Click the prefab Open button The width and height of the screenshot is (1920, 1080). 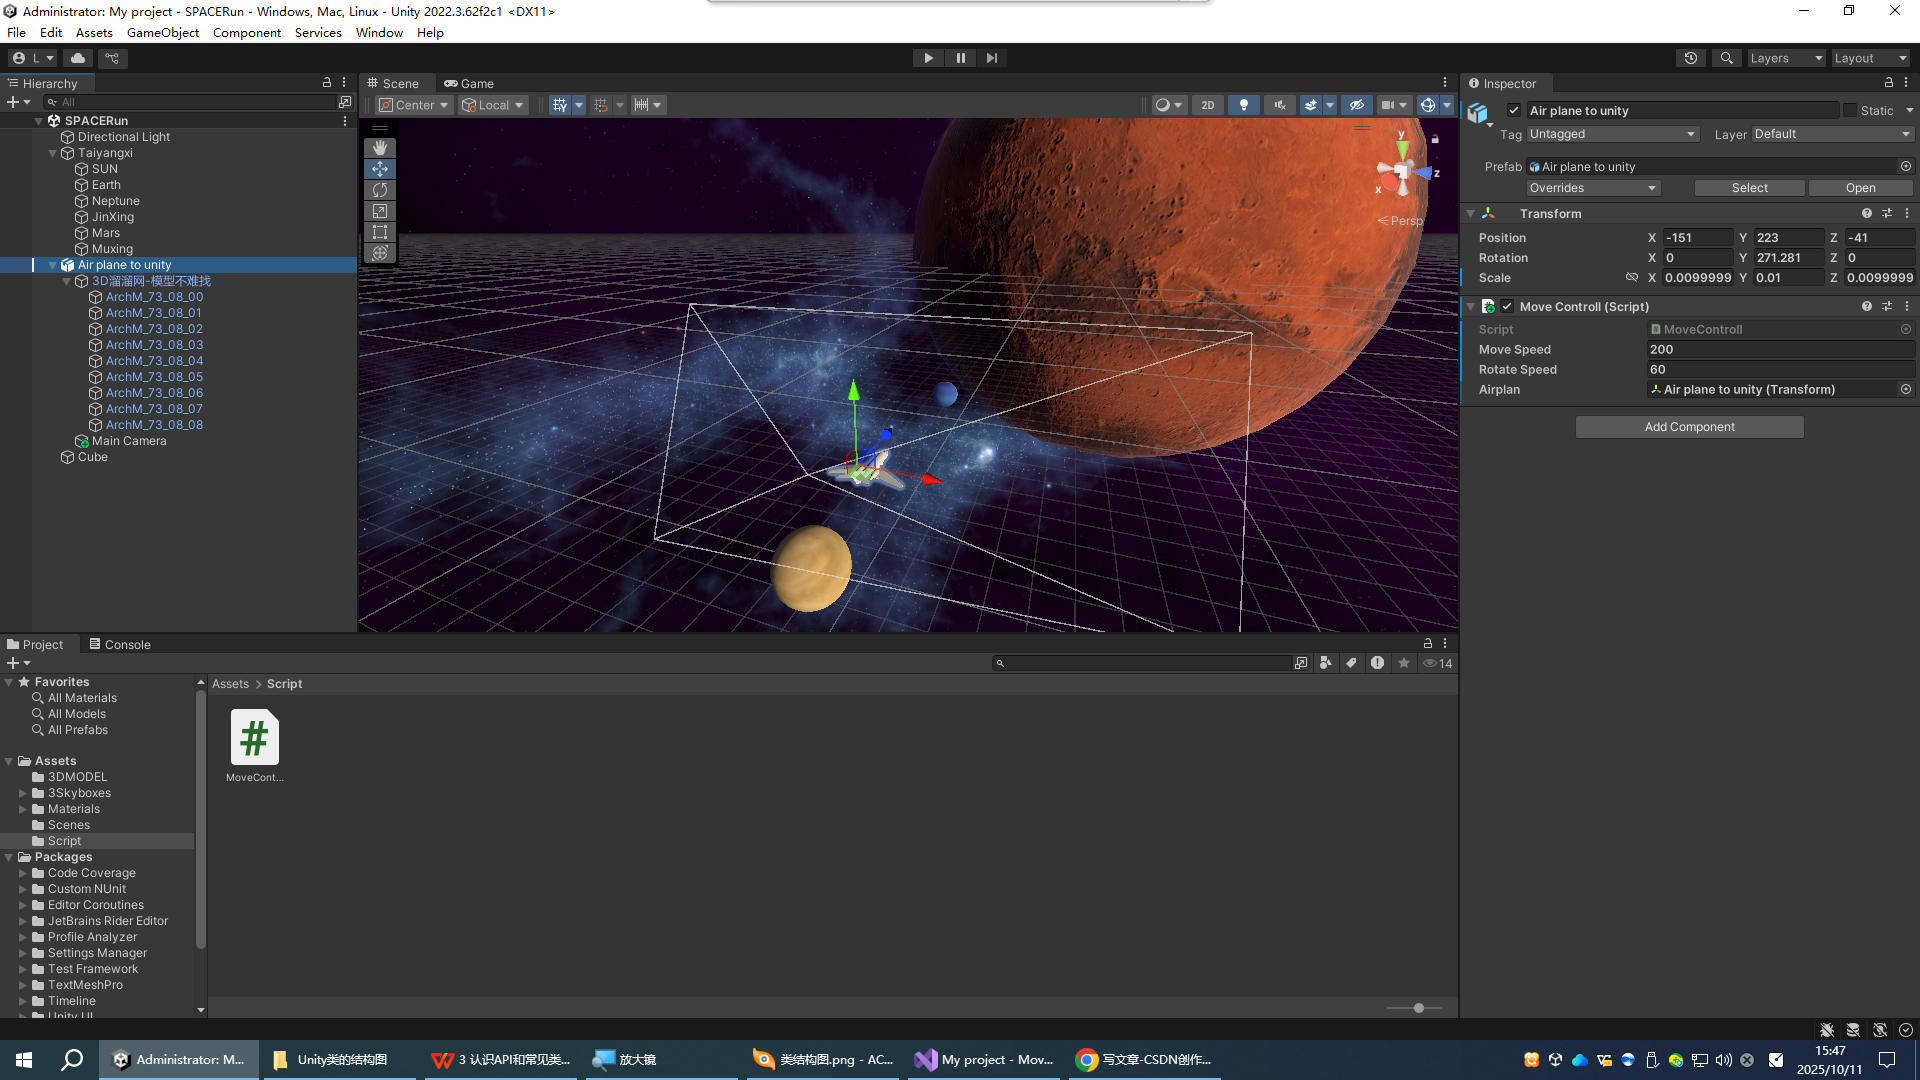point(1860,188)
